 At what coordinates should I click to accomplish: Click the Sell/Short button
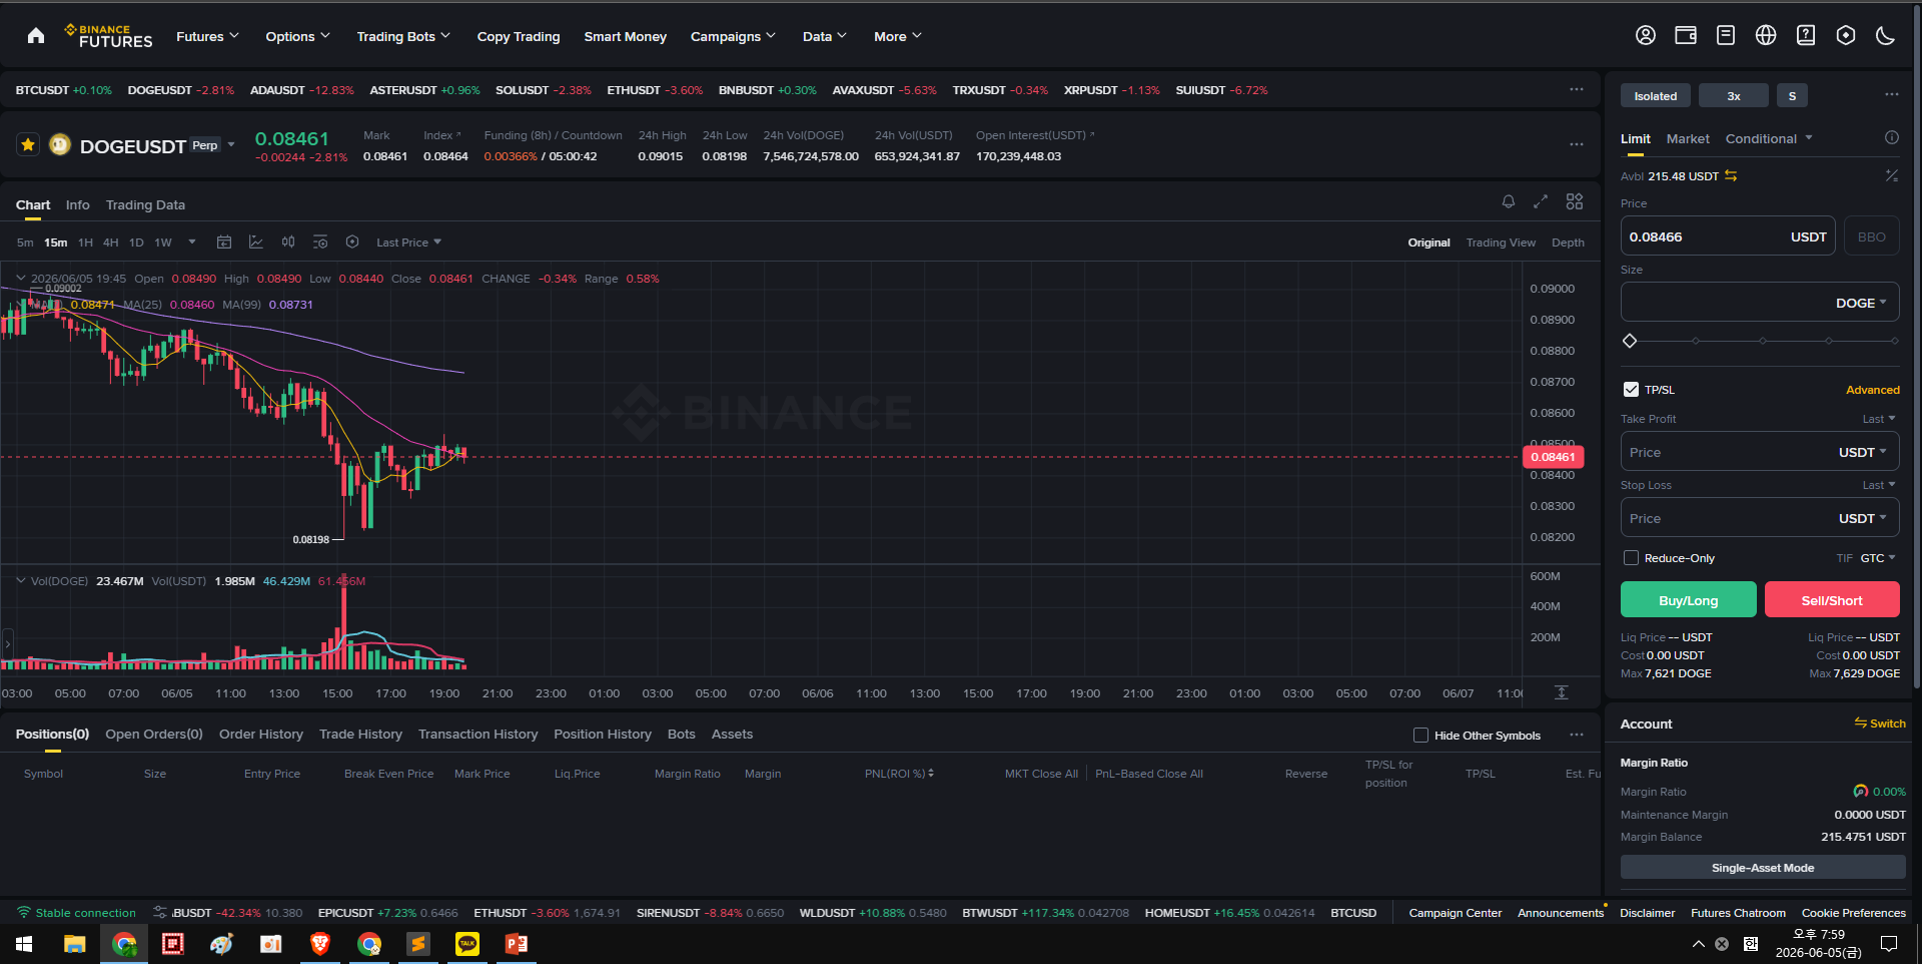tap(1832, 600)
